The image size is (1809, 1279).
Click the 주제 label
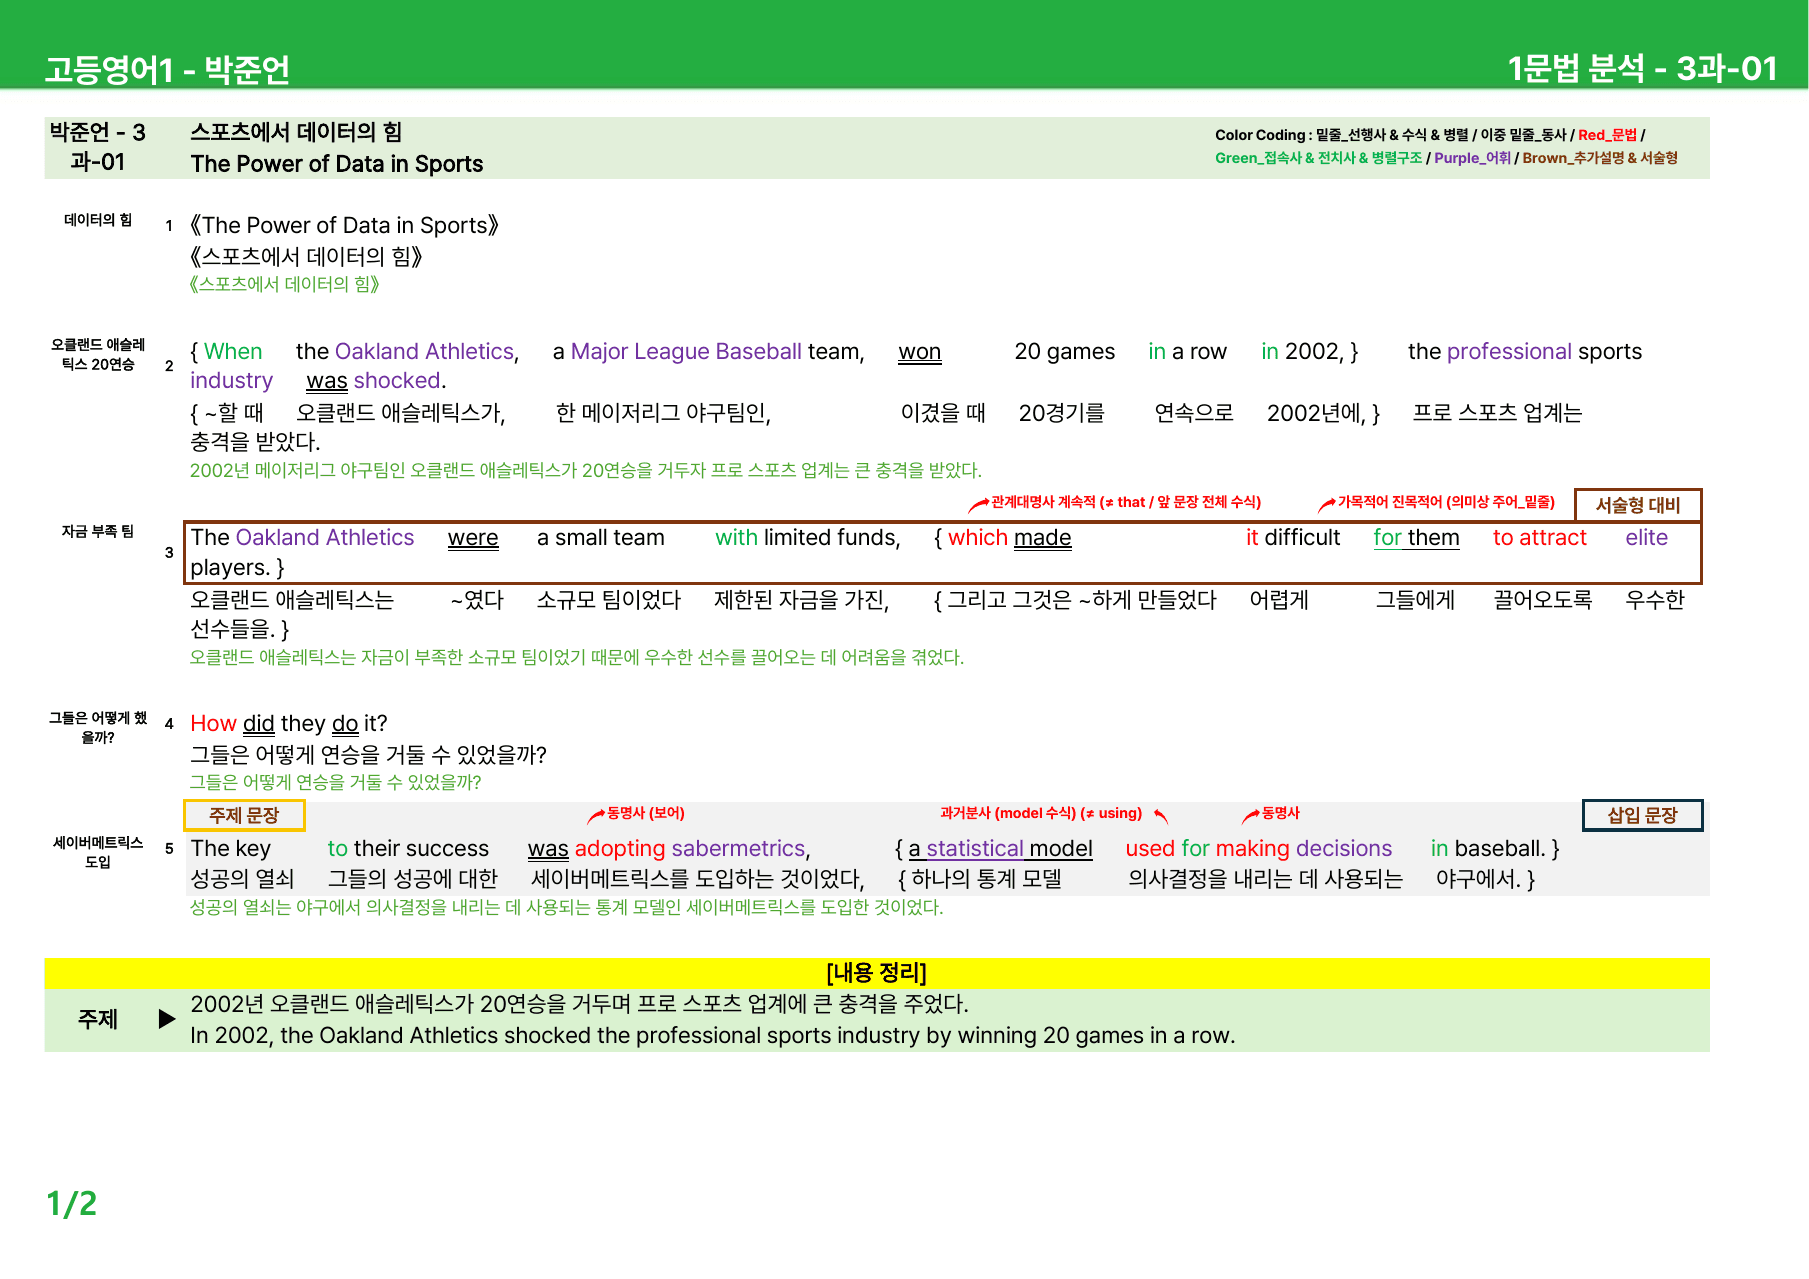coord(98,1019)
